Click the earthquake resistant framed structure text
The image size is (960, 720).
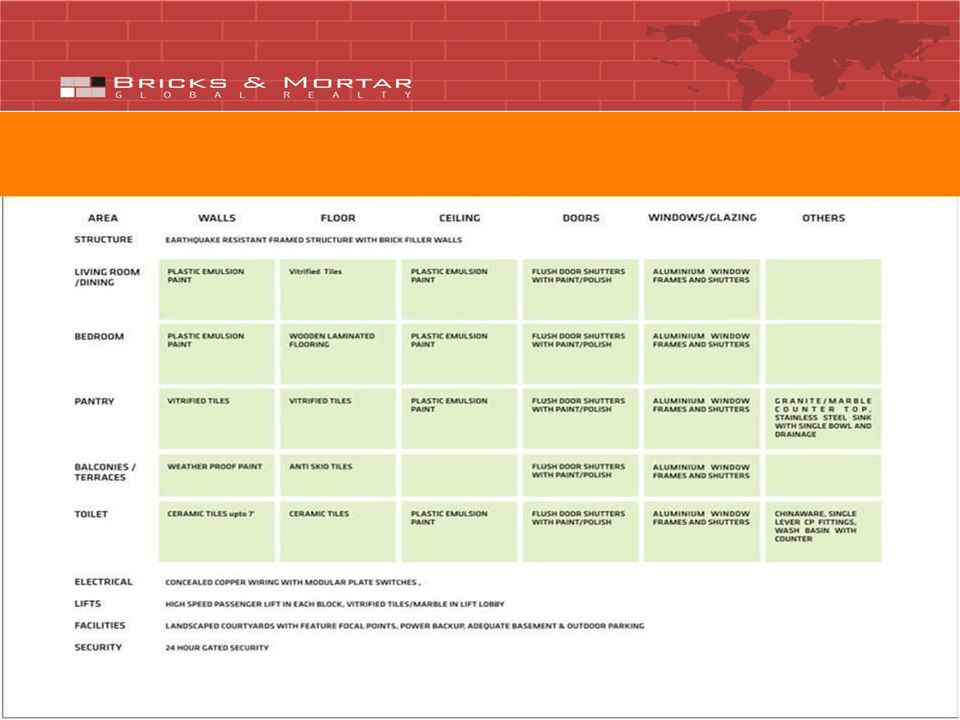click(x=313, y=240)
